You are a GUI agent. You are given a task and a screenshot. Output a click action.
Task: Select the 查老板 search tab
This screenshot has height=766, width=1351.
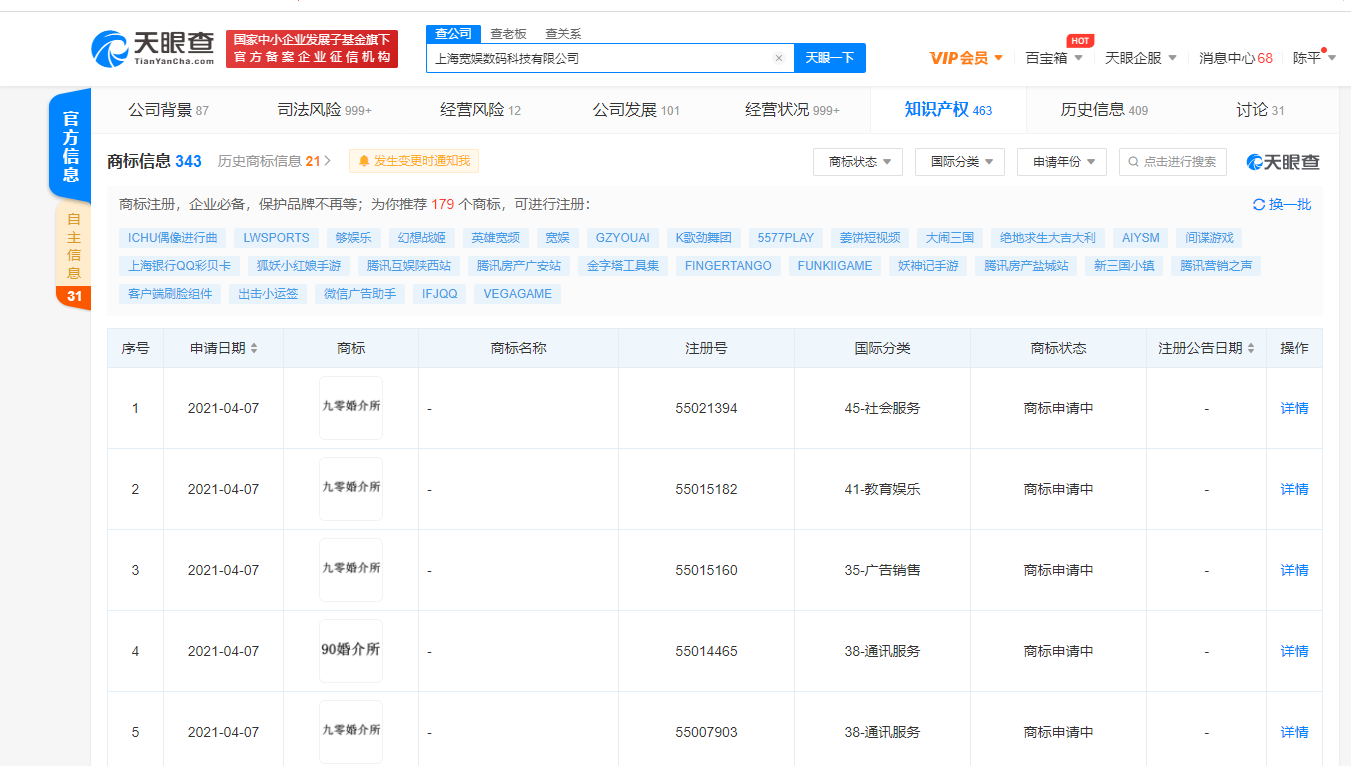point(508,33)
